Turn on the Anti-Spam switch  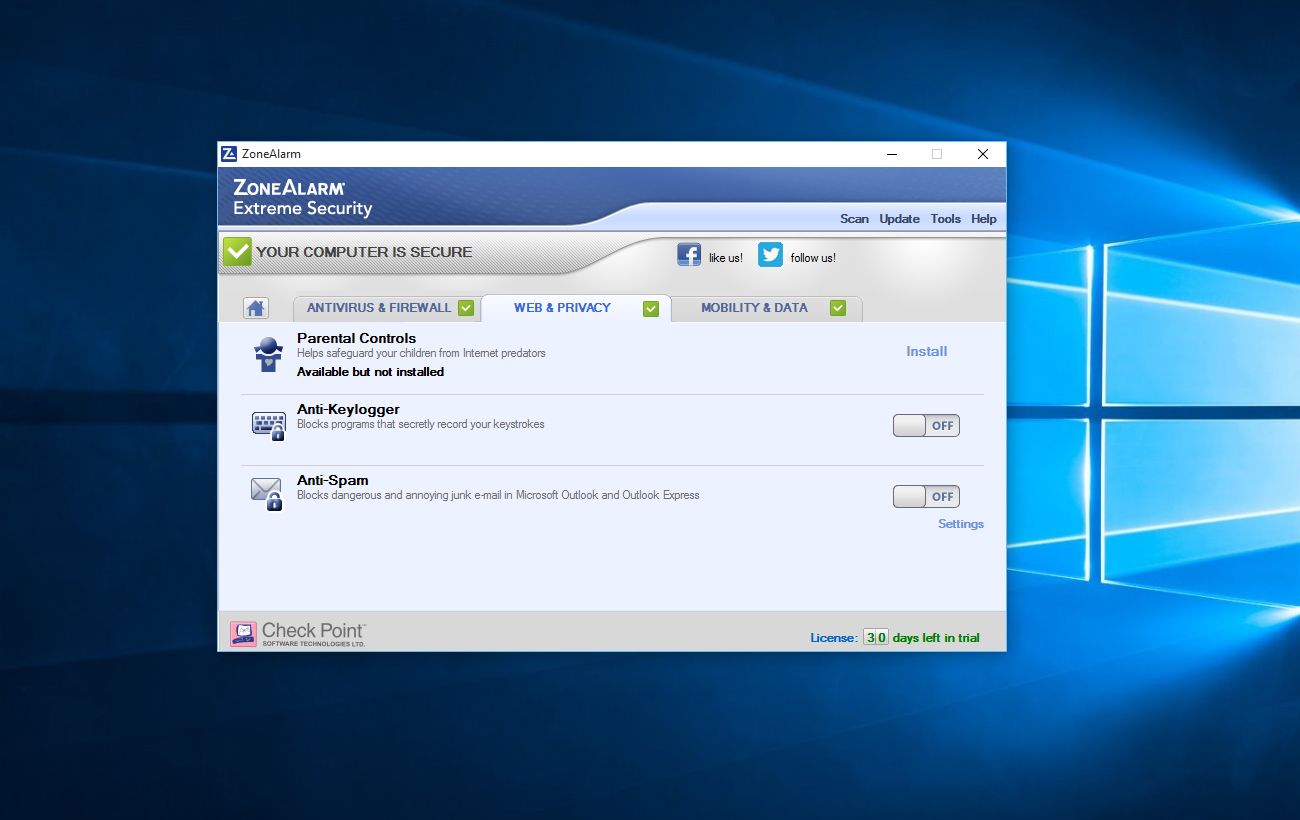click(926, 497)
